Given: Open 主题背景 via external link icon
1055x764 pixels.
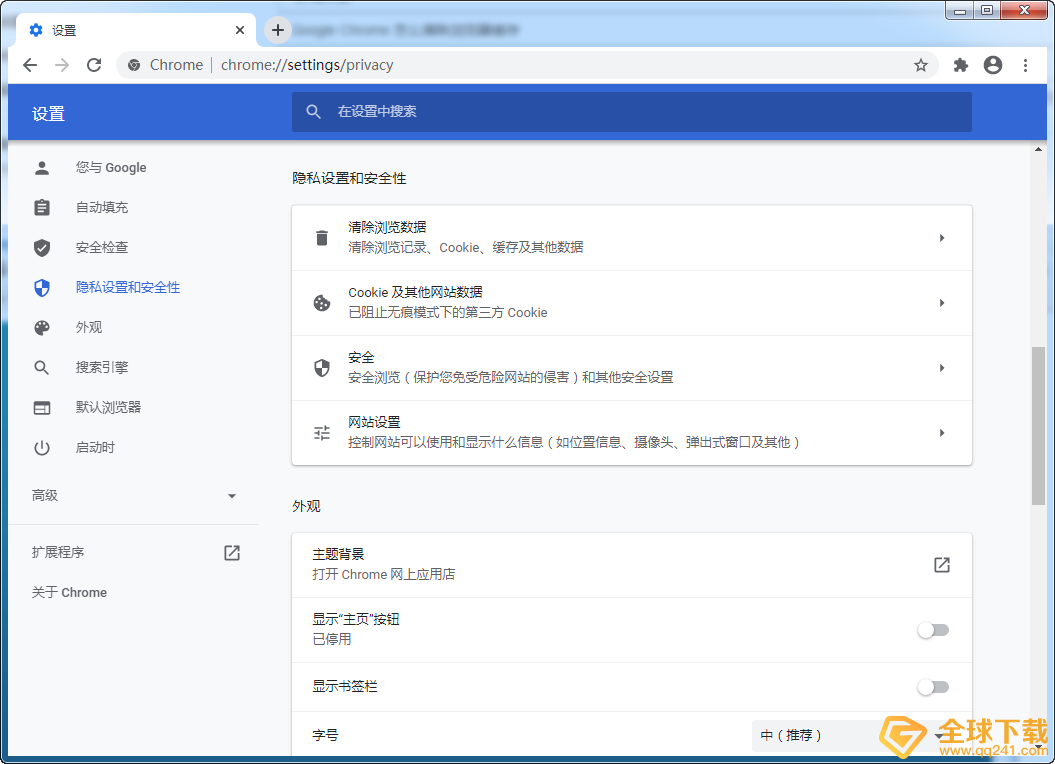Looking at the screenshot, I should coord(941,564).
